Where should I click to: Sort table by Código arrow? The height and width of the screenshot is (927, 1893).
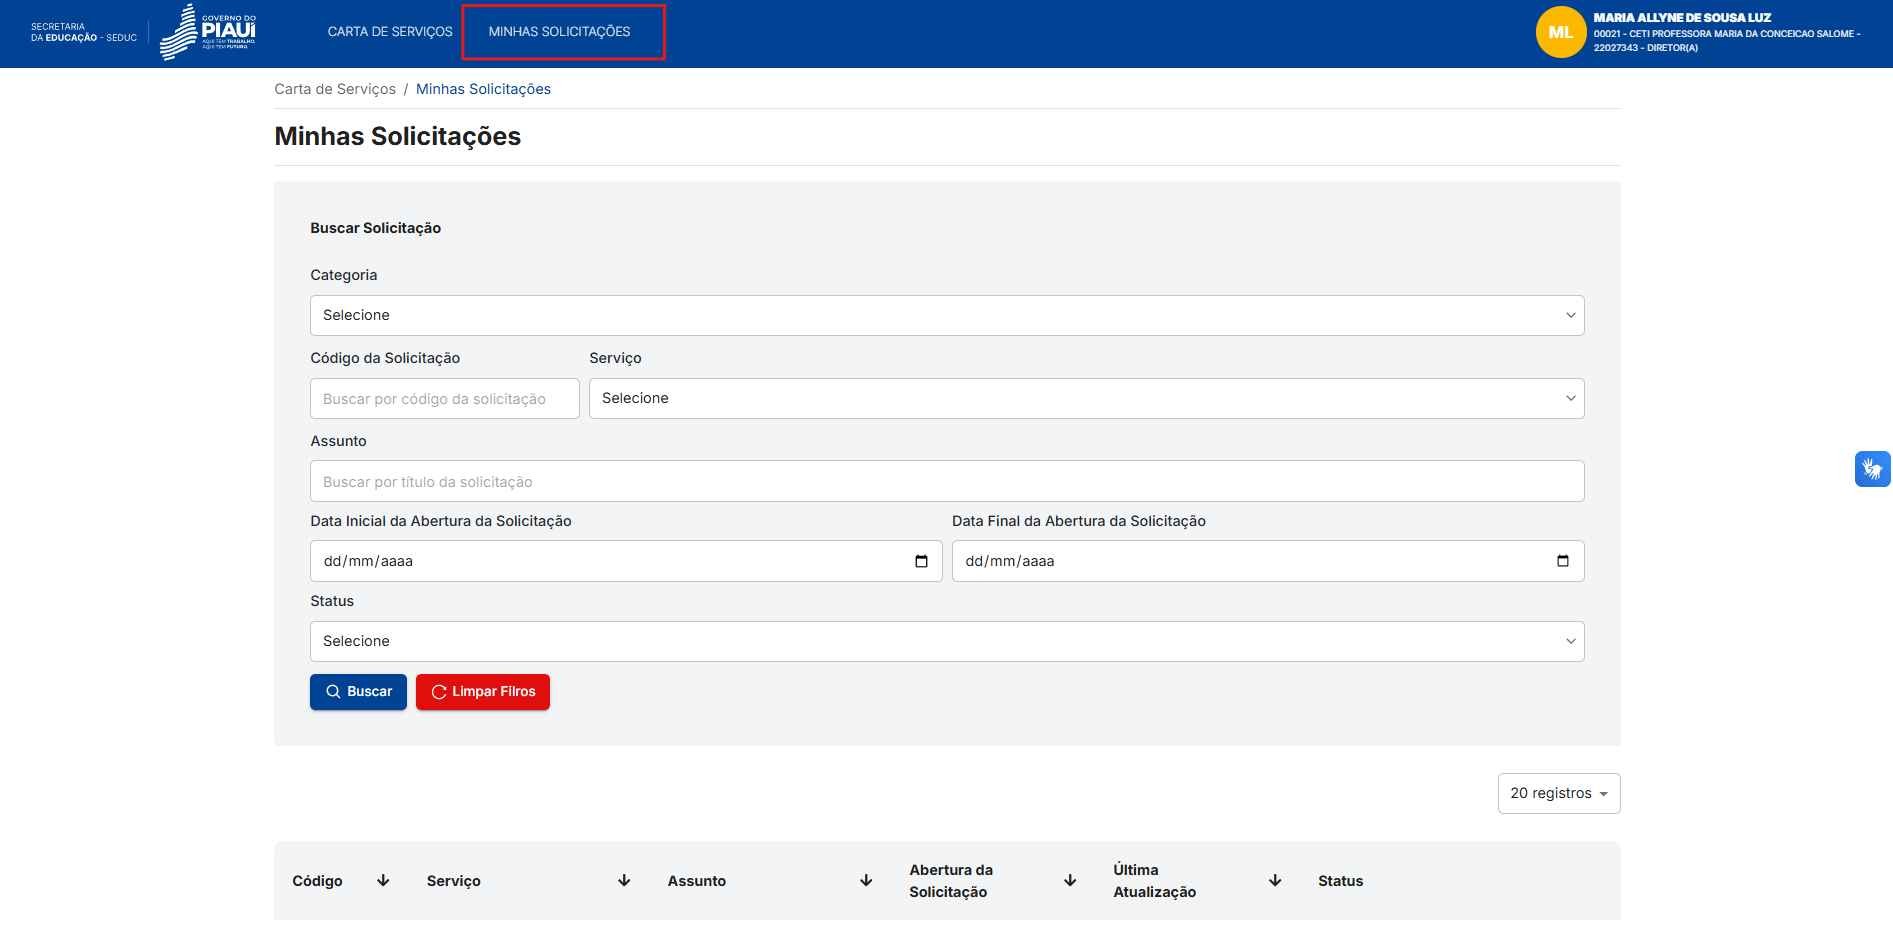pyautogui.click(x=383, y=881)
